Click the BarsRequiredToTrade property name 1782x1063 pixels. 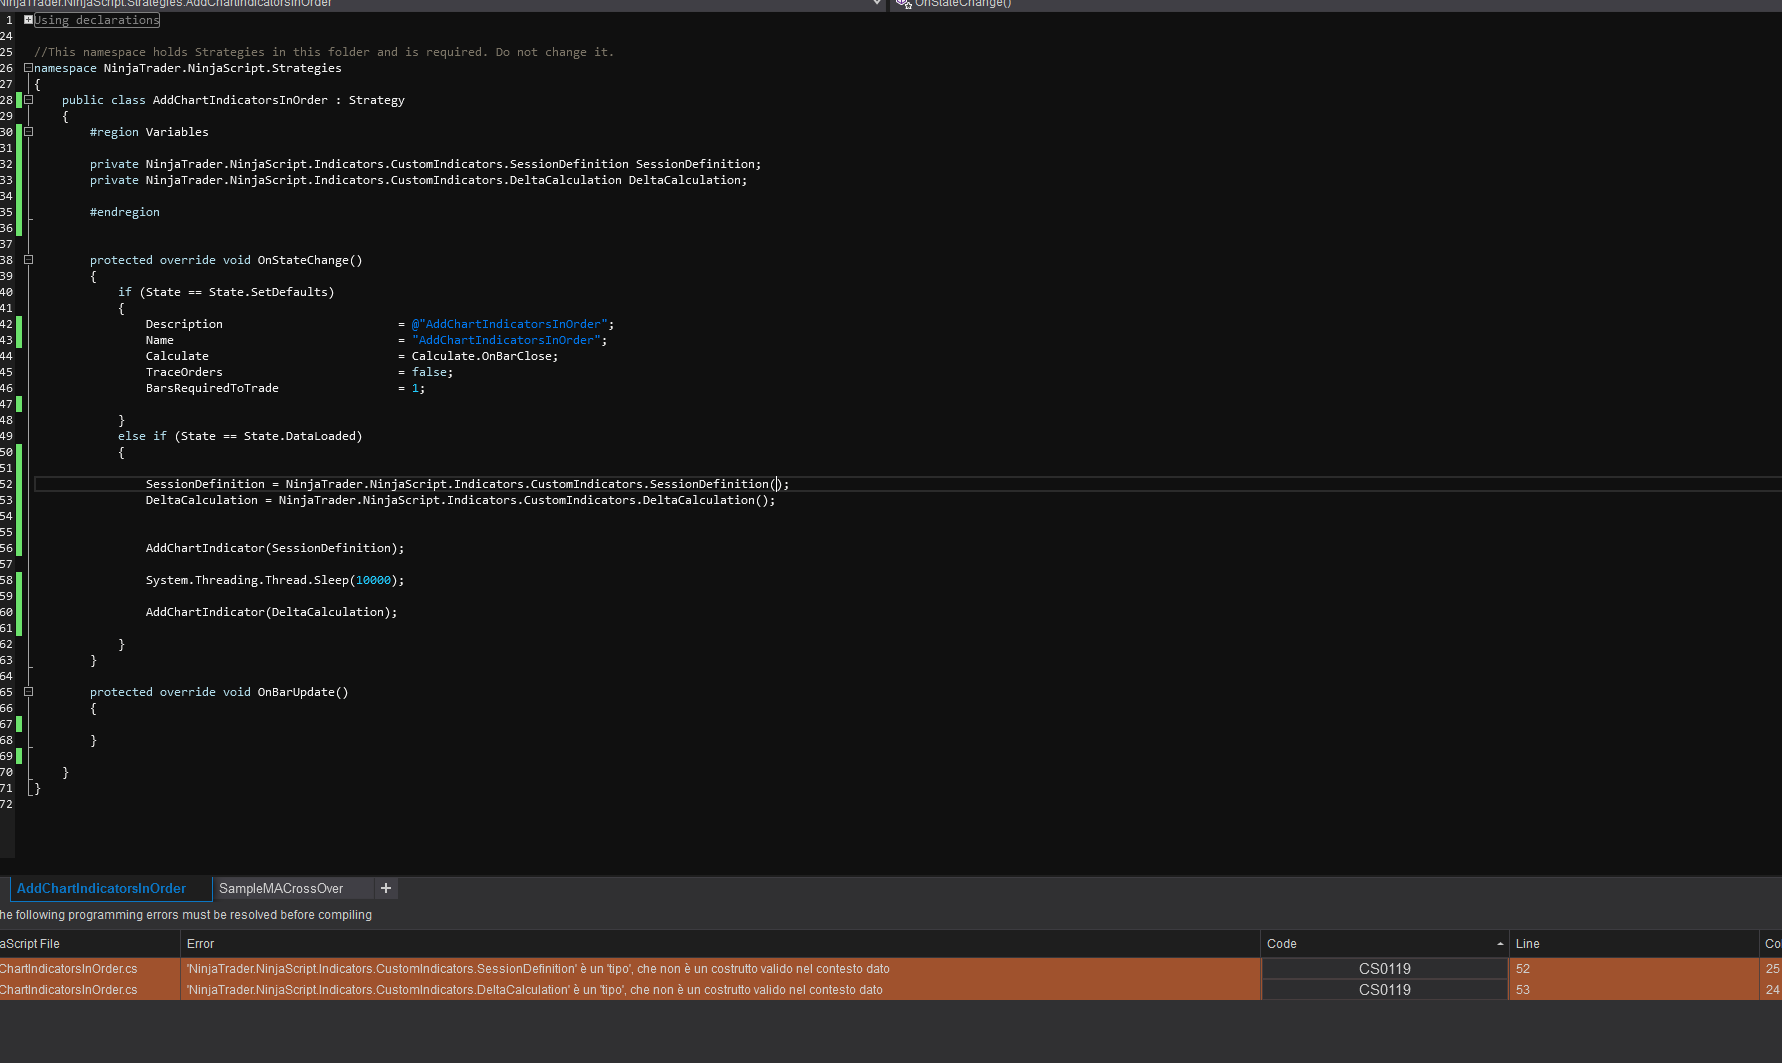(x=212, y=388)
